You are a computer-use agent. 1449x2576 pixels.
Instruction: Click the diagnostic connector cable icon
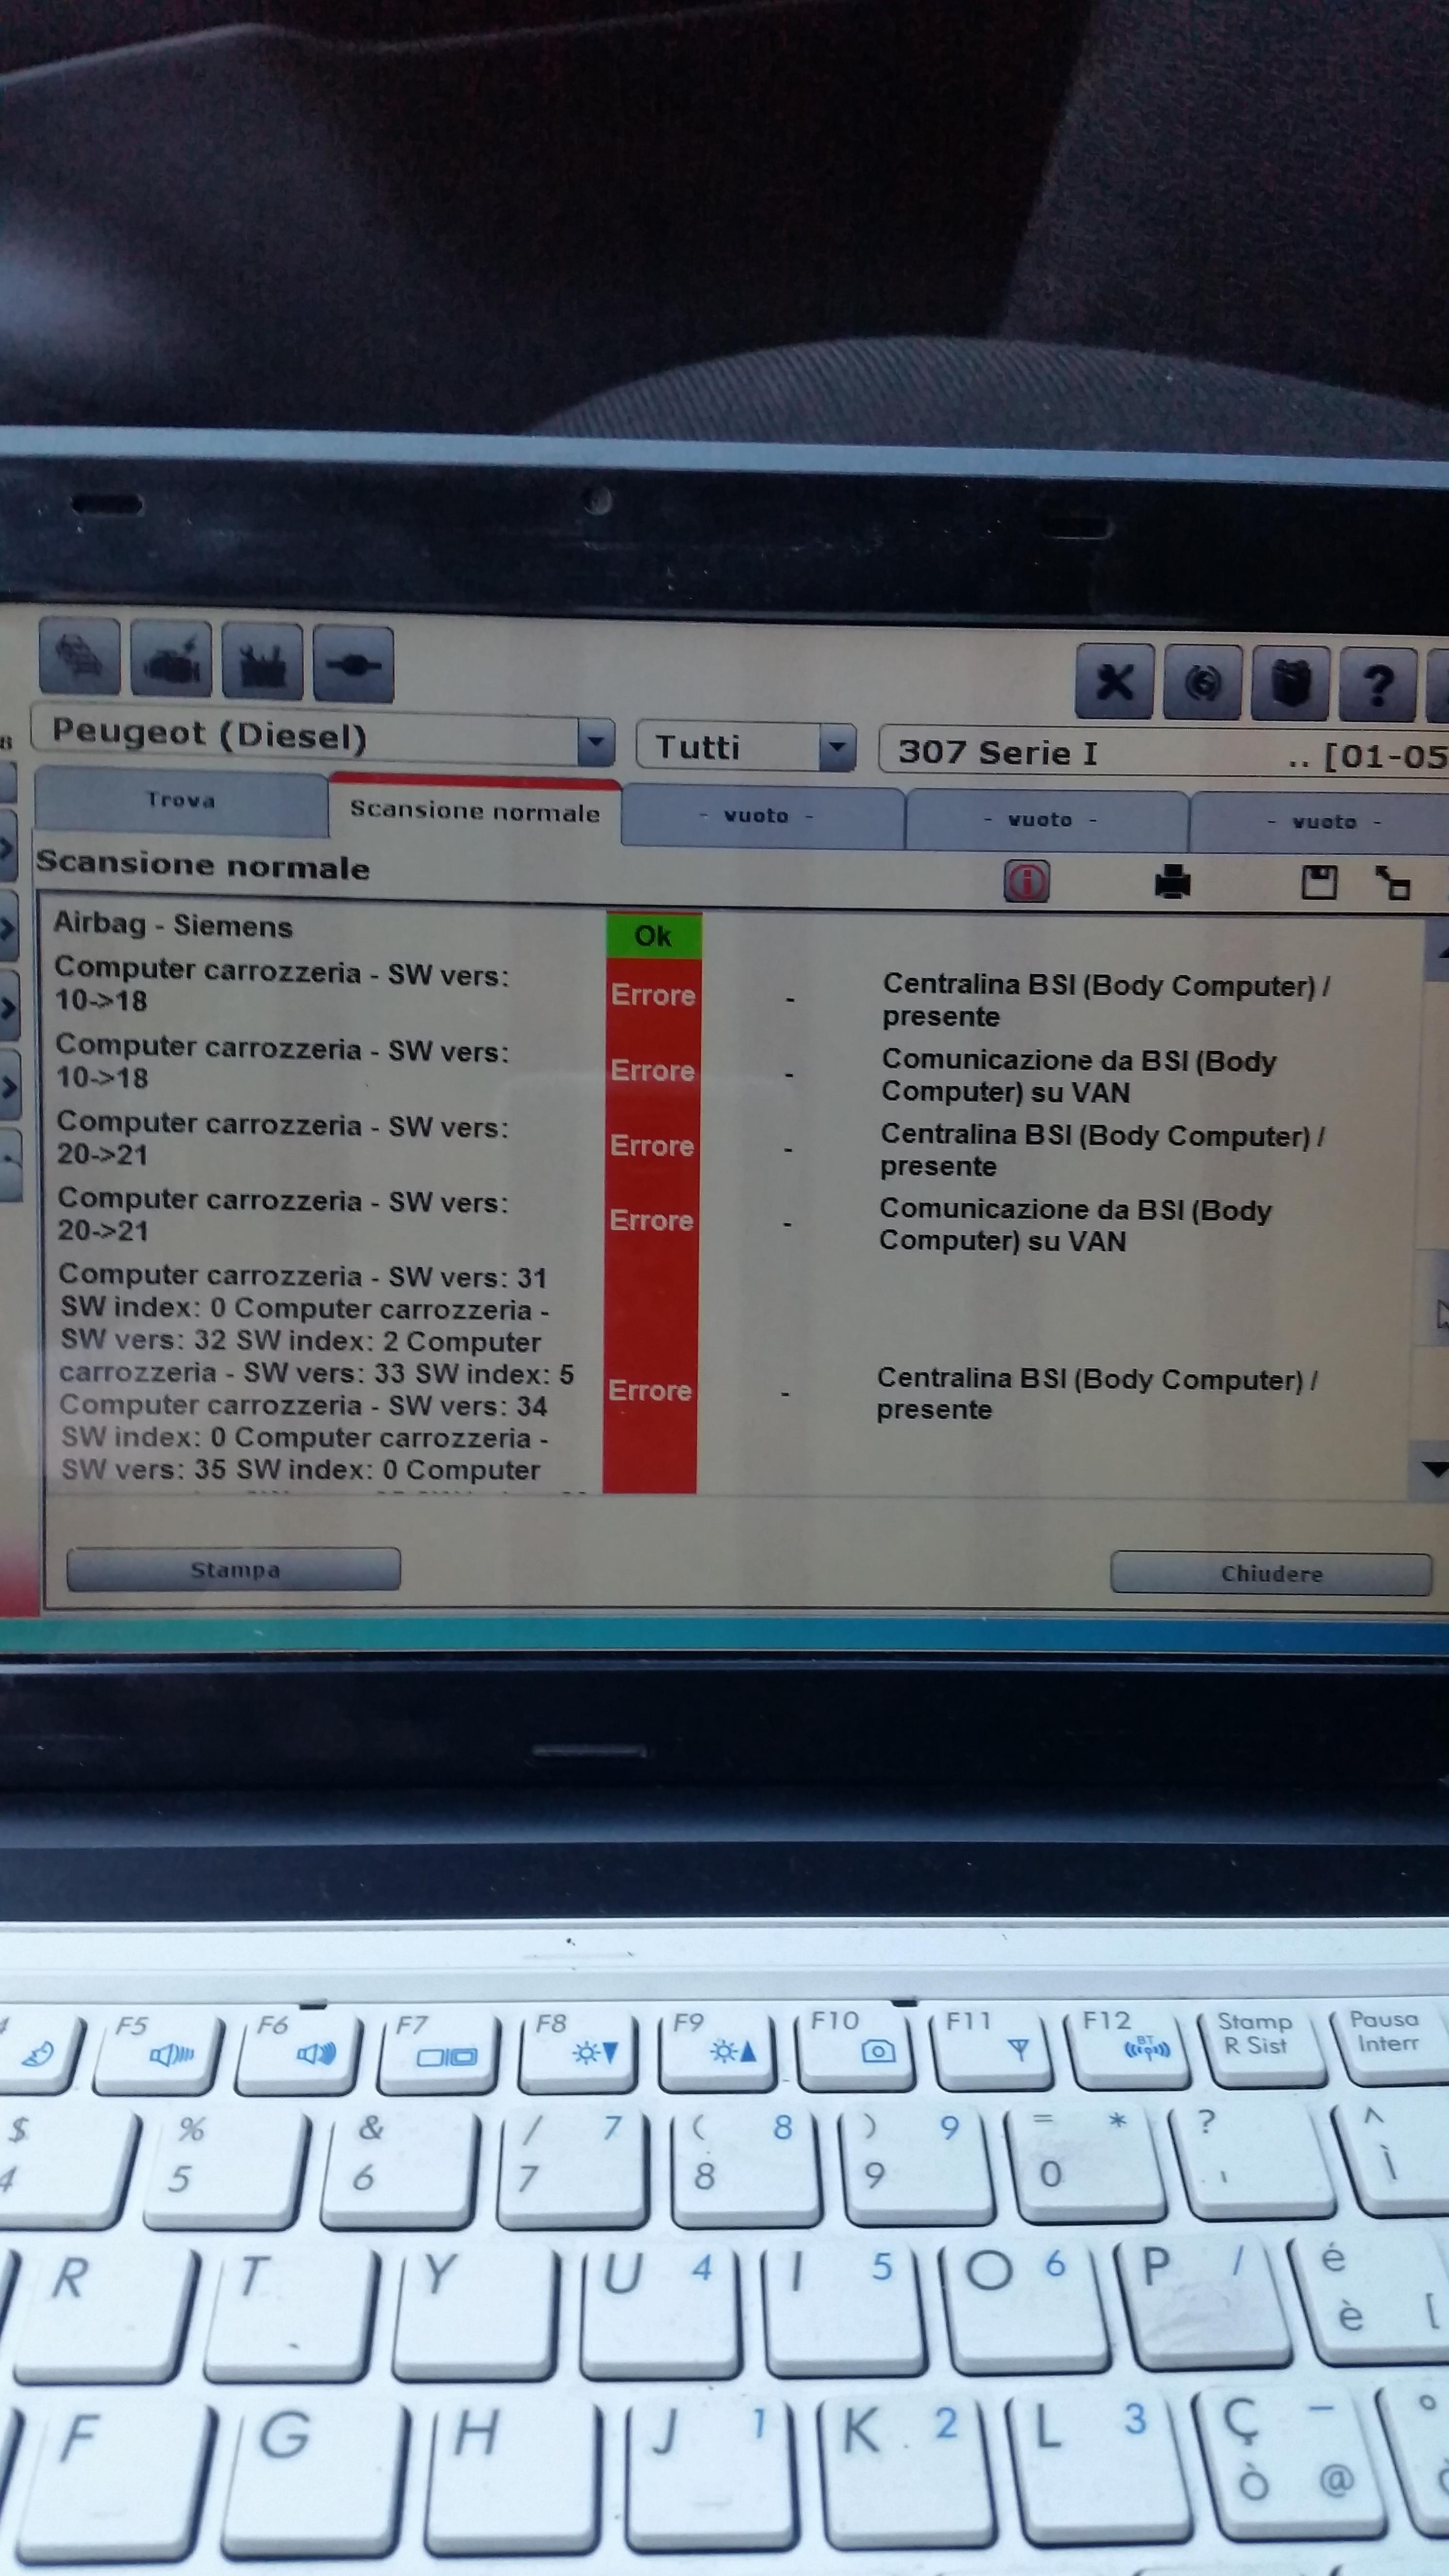[x=353, y=665]
